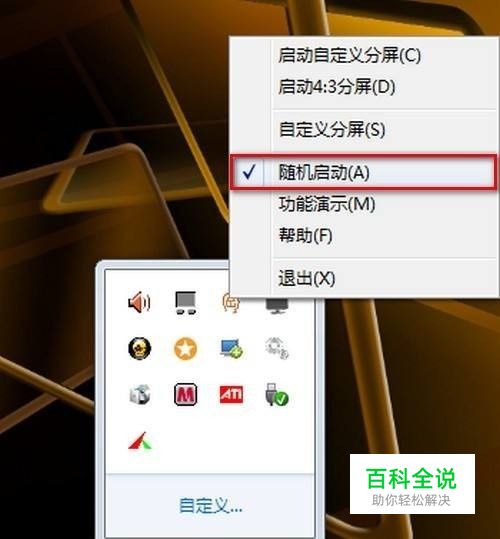
Task: Click the skull badge tray icon
Action: click(x=140, y=349)
